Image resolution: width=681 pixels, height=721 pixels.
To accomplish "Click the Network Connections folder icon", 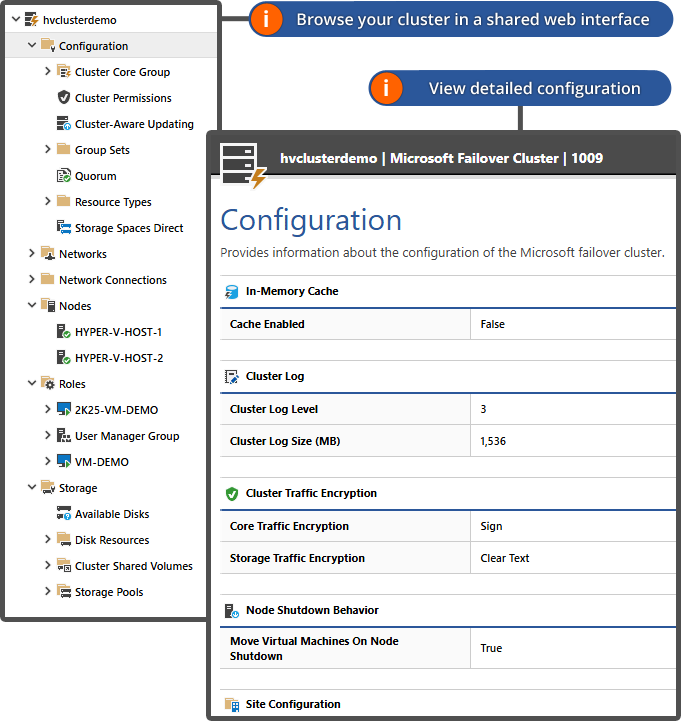I will (x=48, y=280).
